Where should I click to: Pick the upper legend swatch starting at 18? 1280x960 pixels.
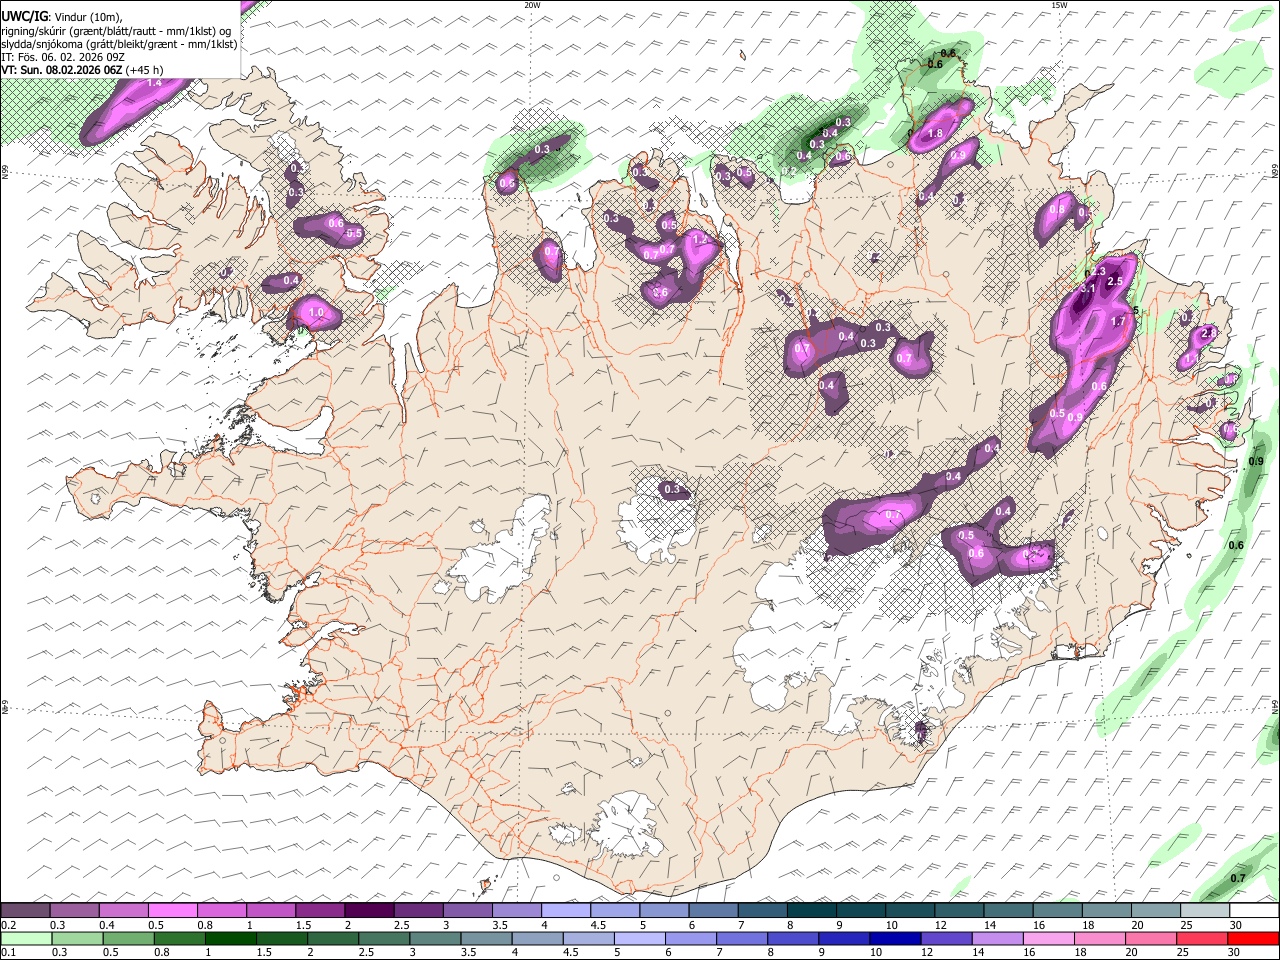(x=1106, y=910)
